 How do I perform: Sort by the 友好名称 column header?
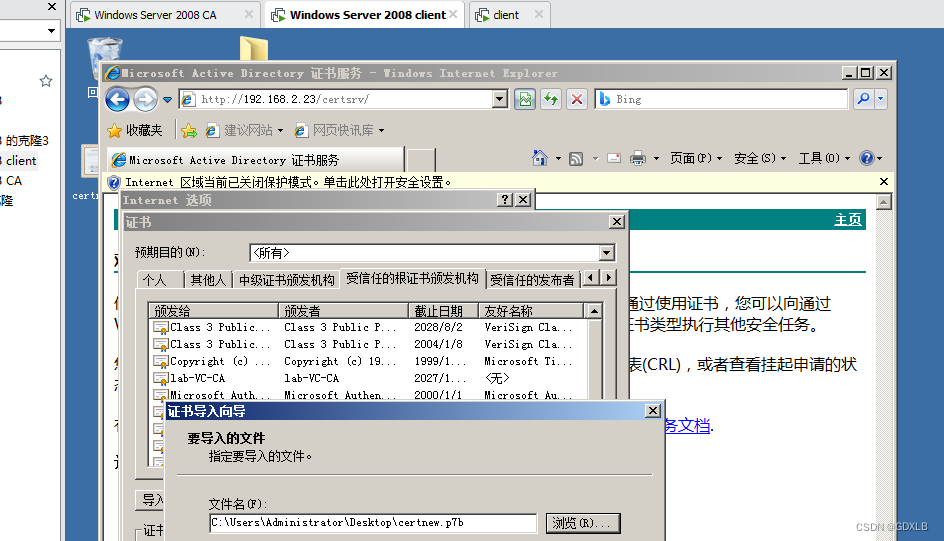pos(531,311)
